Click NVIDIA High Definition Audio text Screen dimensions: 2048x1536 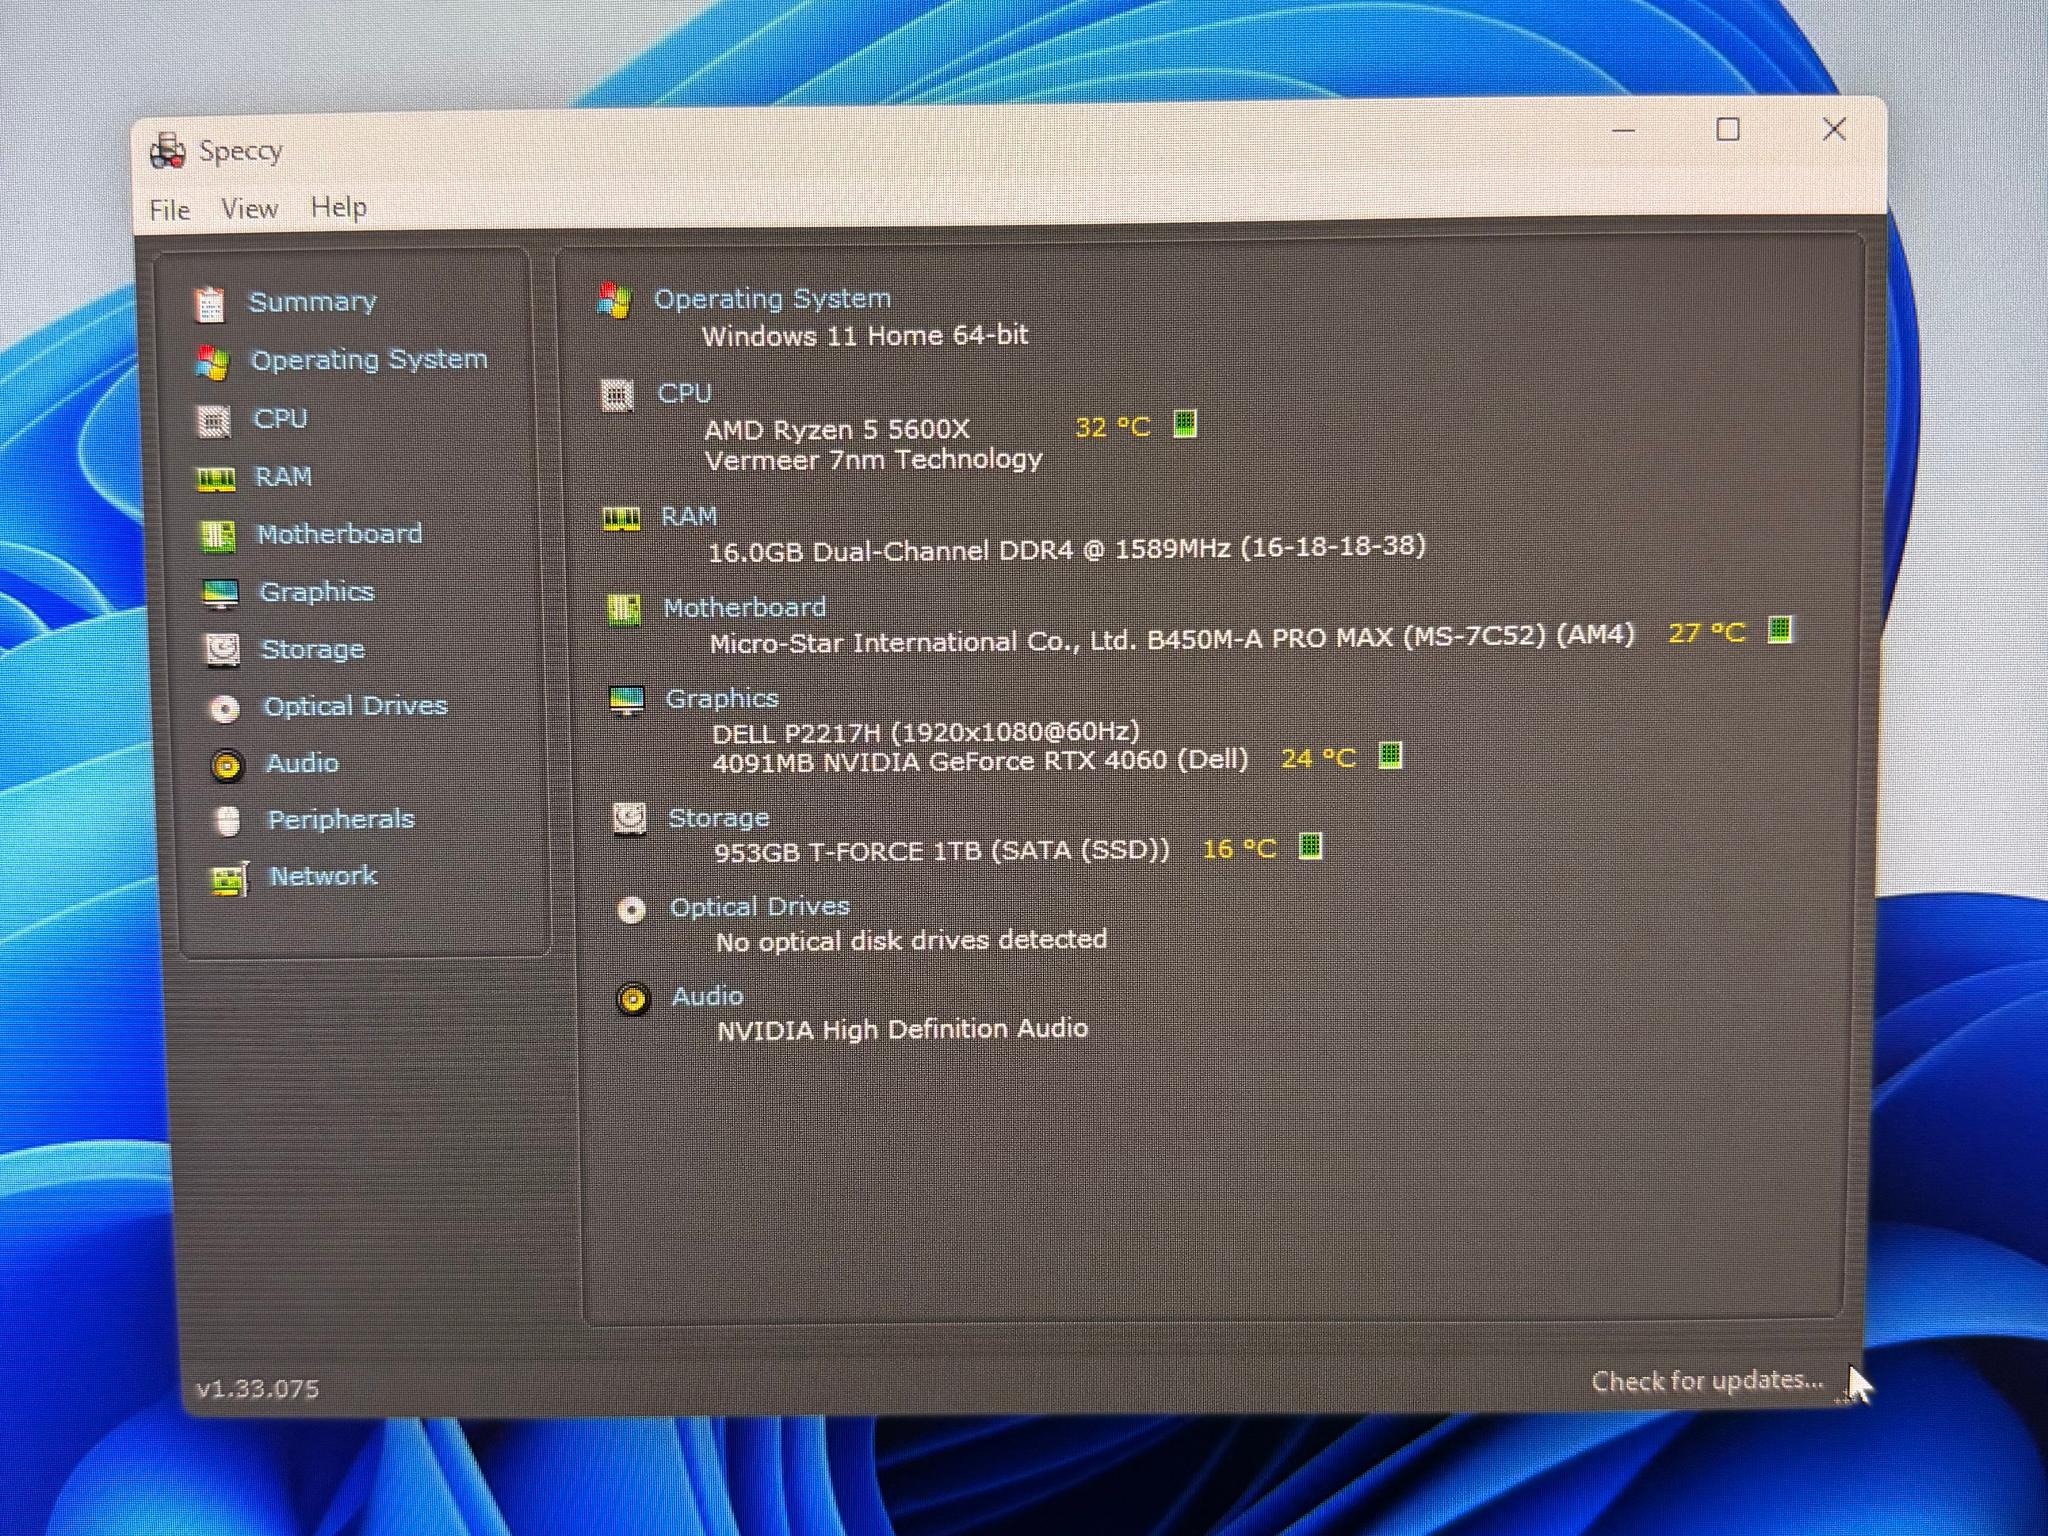point(902,1030)
